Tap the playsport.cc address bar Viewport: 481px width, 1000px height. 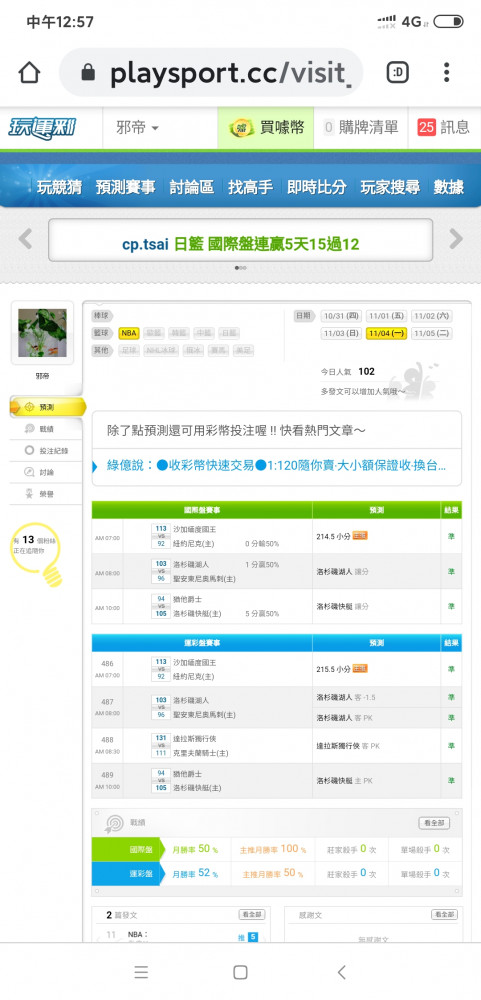click(x=211, y=73)
